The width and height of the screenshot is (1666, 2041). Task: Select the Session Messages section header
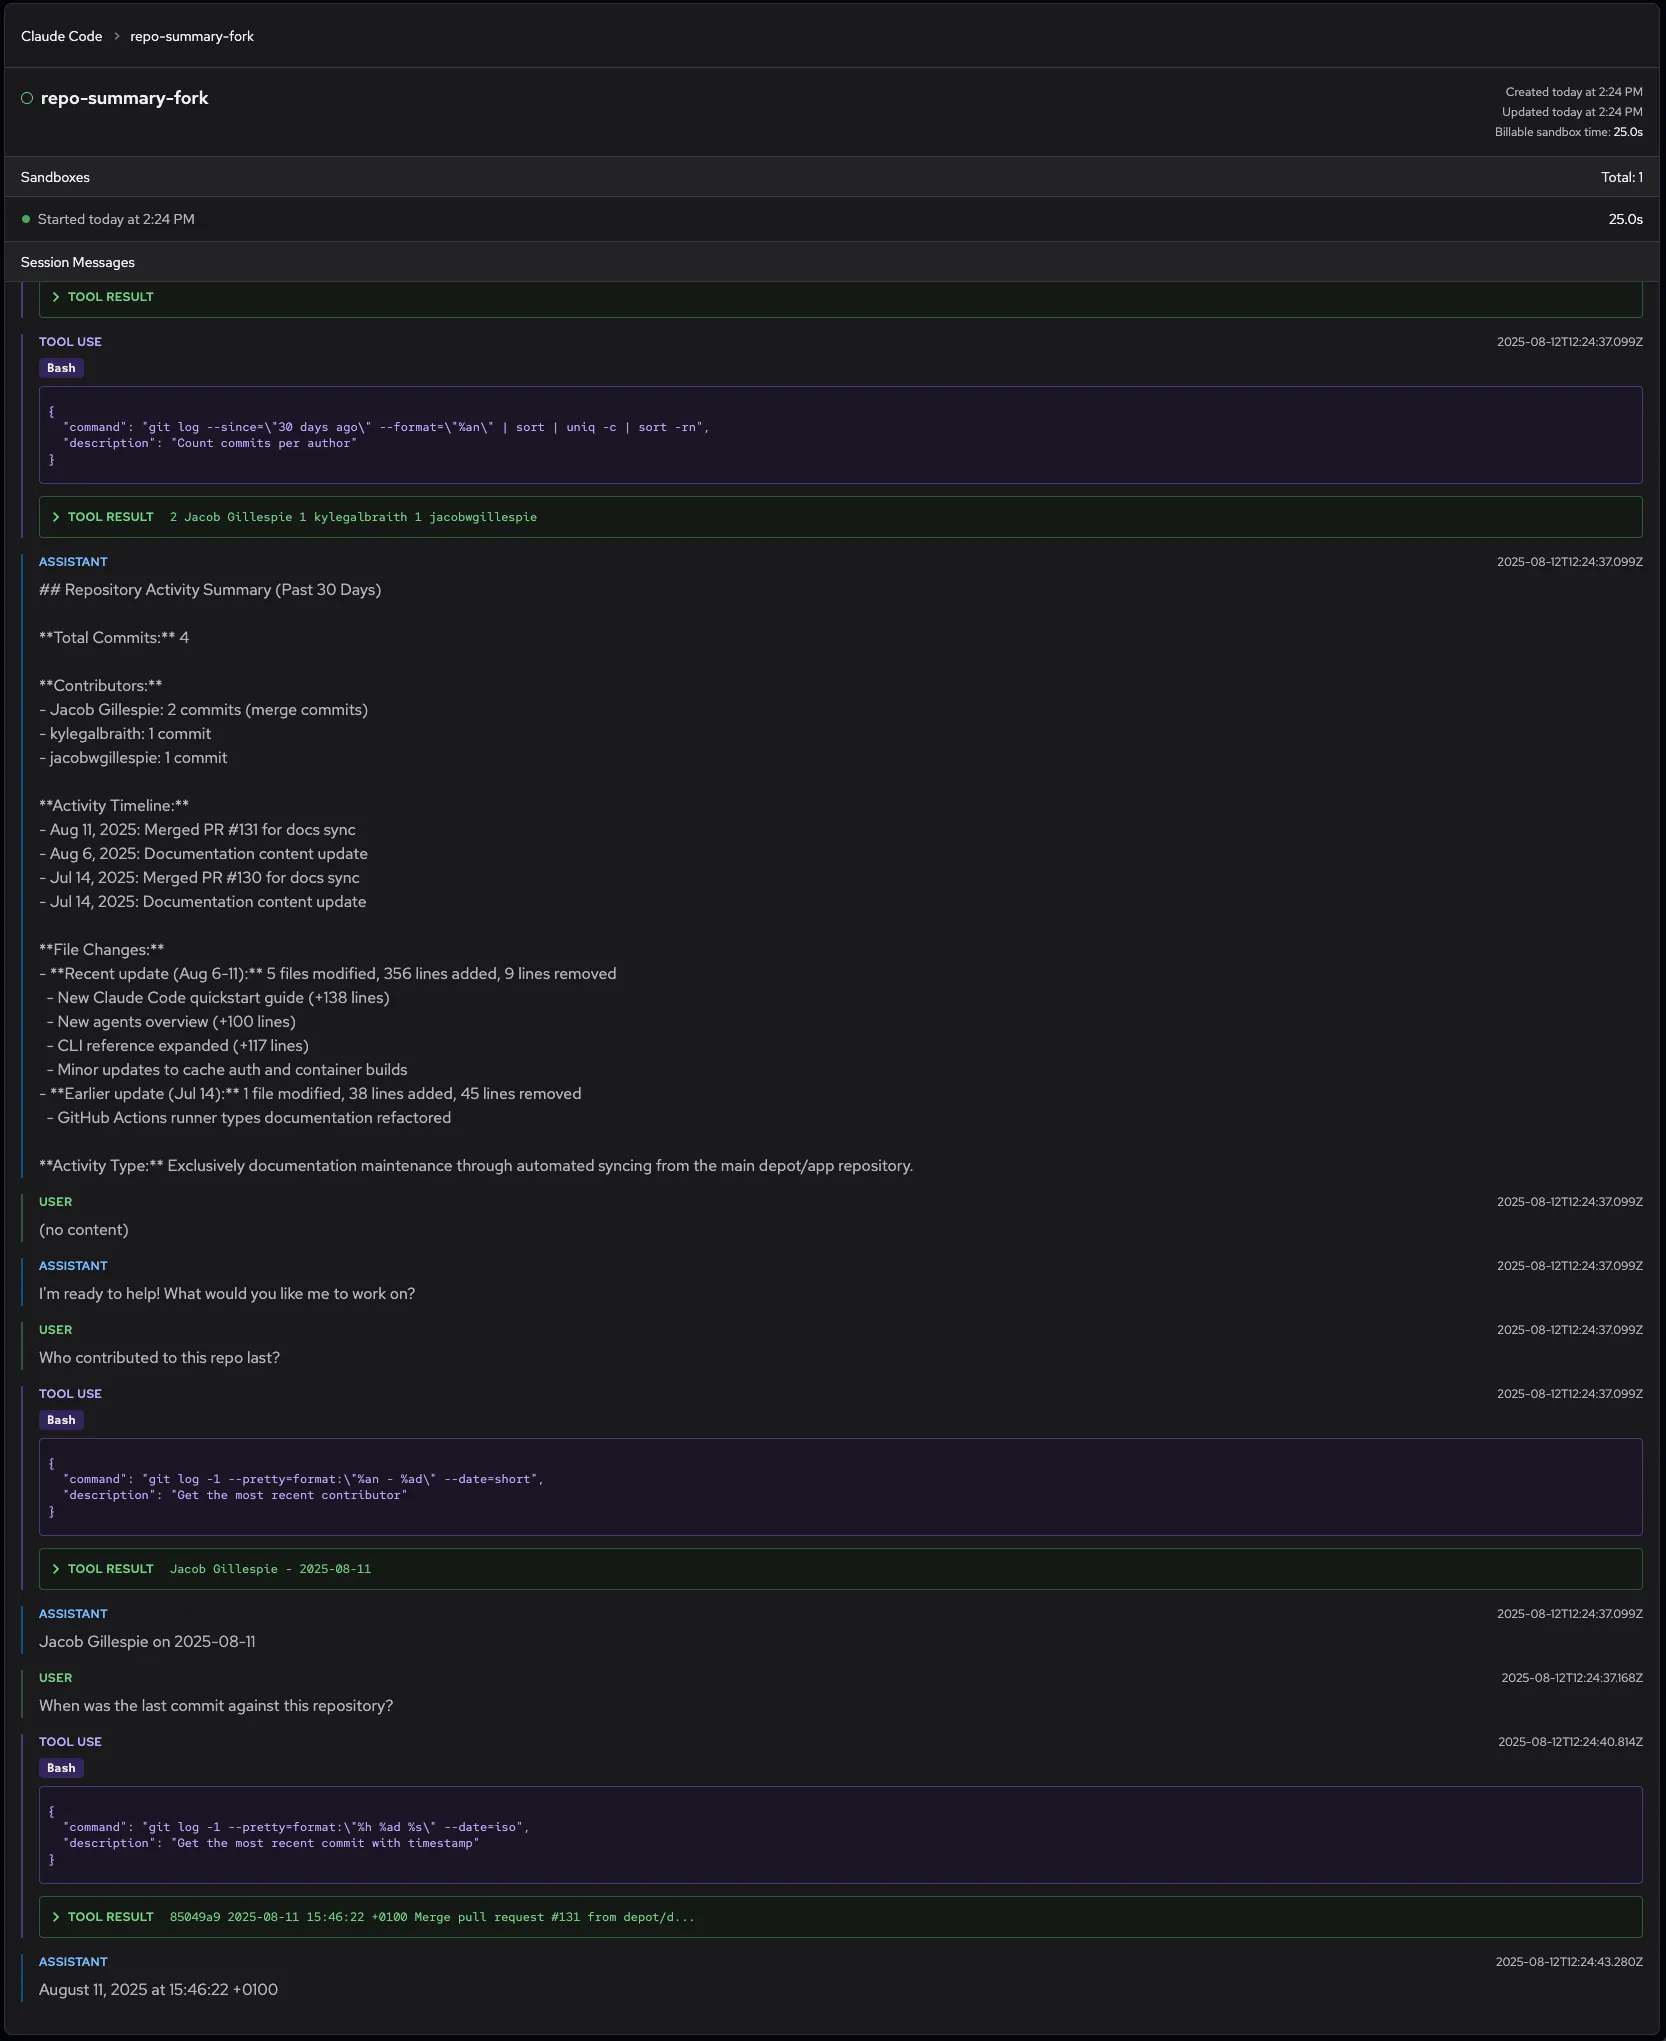pos(77,262)
